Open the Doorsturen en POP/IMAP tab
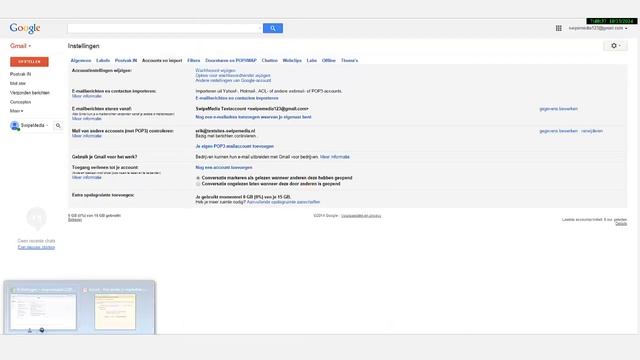Screen dimensions: 640x360 click(231, 60)
